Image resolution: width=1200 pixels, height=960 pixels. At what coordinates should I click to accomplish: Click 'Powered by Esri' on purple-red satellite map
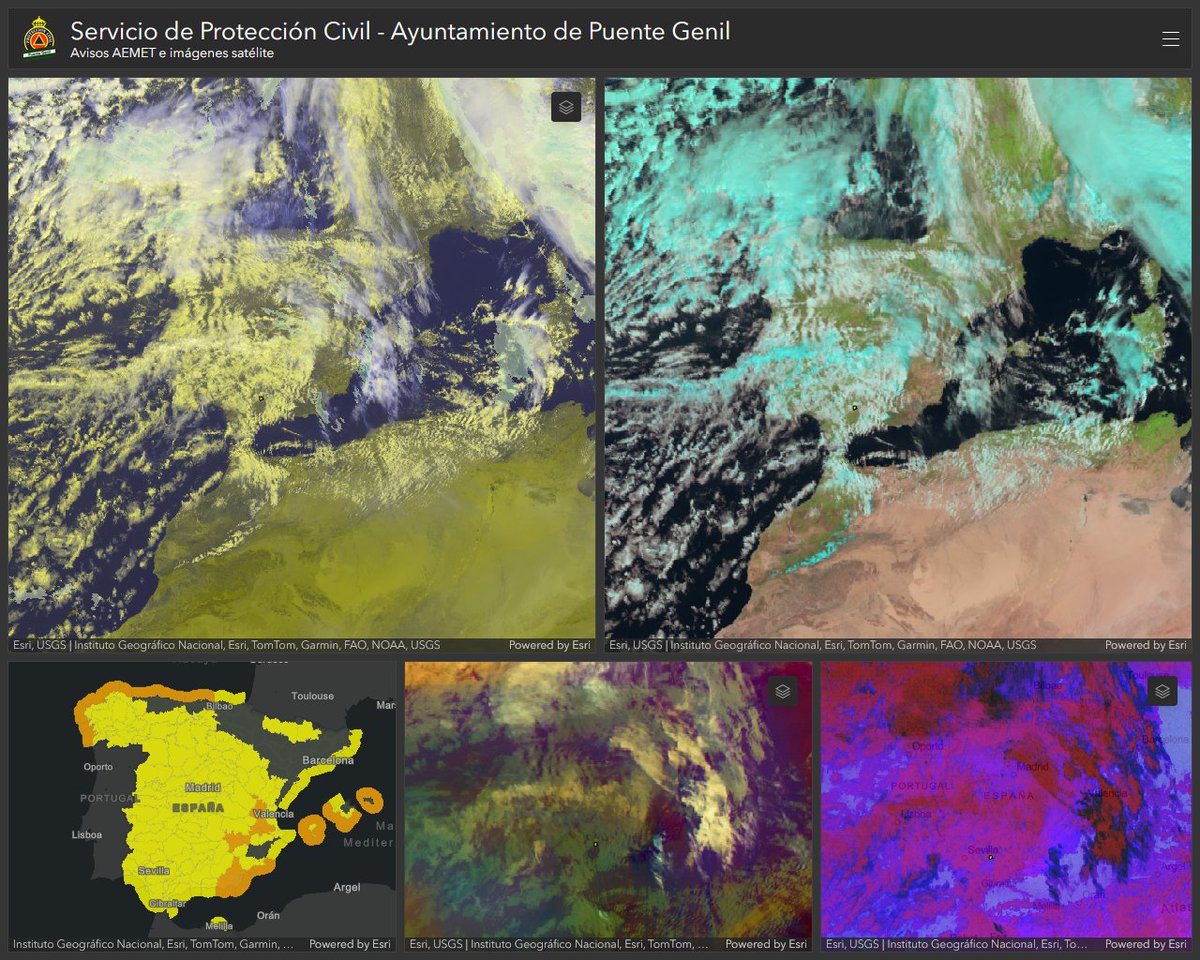(1146, 944)
